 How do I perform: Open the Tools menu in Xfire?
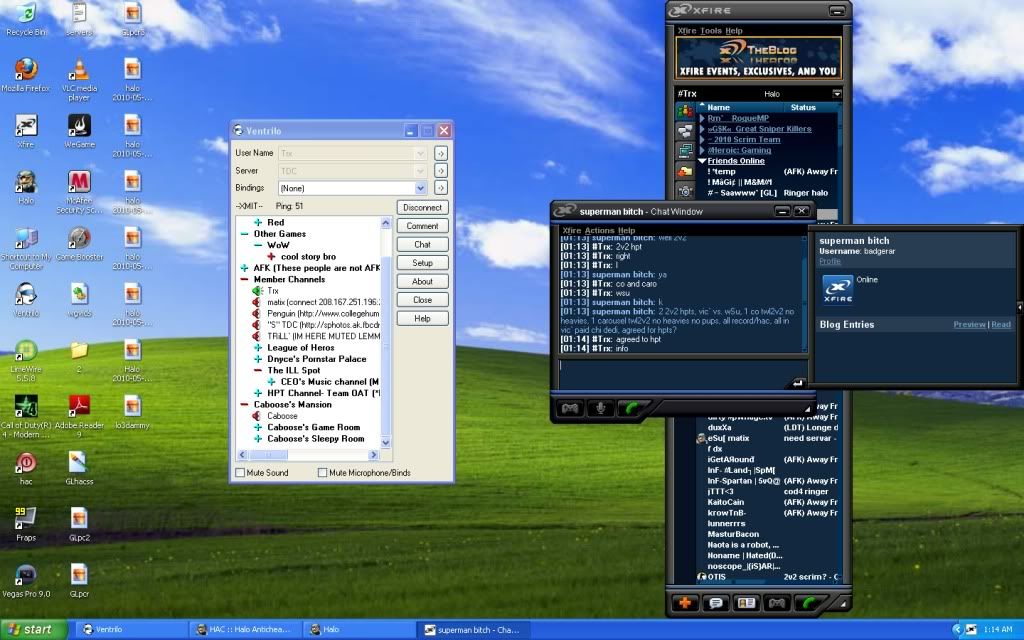click(x=711, y=31)
